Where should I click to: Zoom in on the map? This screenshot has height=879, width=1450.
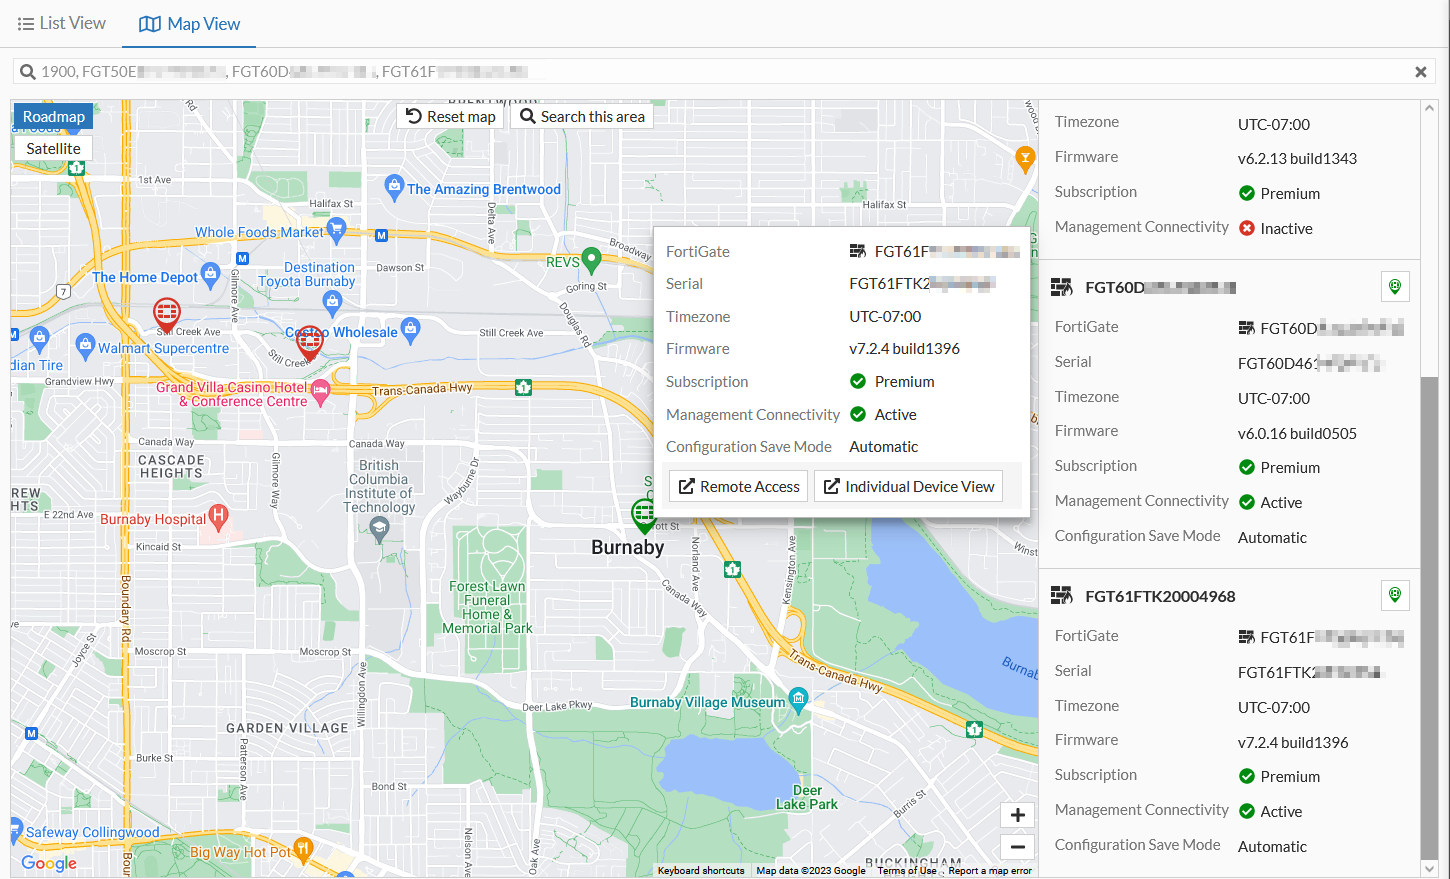[1018, 815]
